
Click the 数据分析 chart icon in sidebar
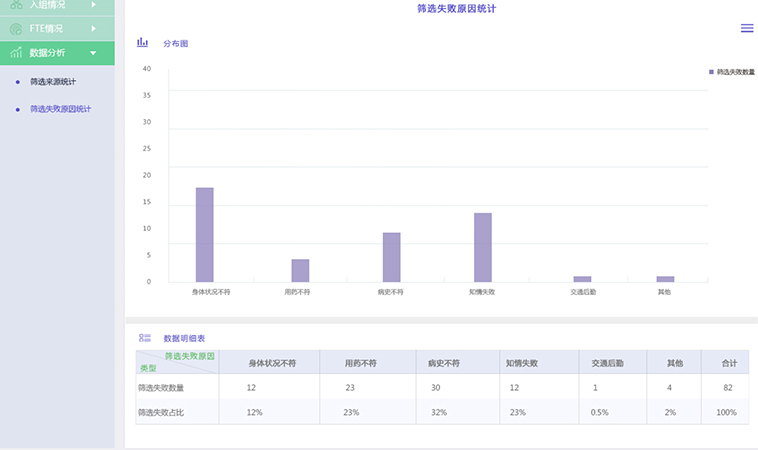click(x=16, y=53)
